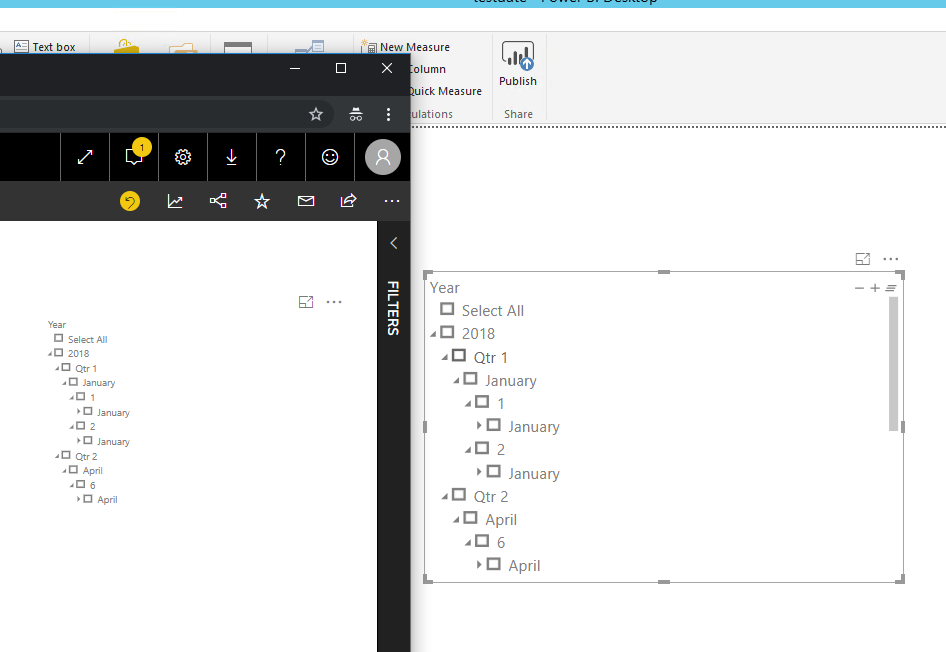Click focus mode icon on browser slicer

[x=306, y=302]
